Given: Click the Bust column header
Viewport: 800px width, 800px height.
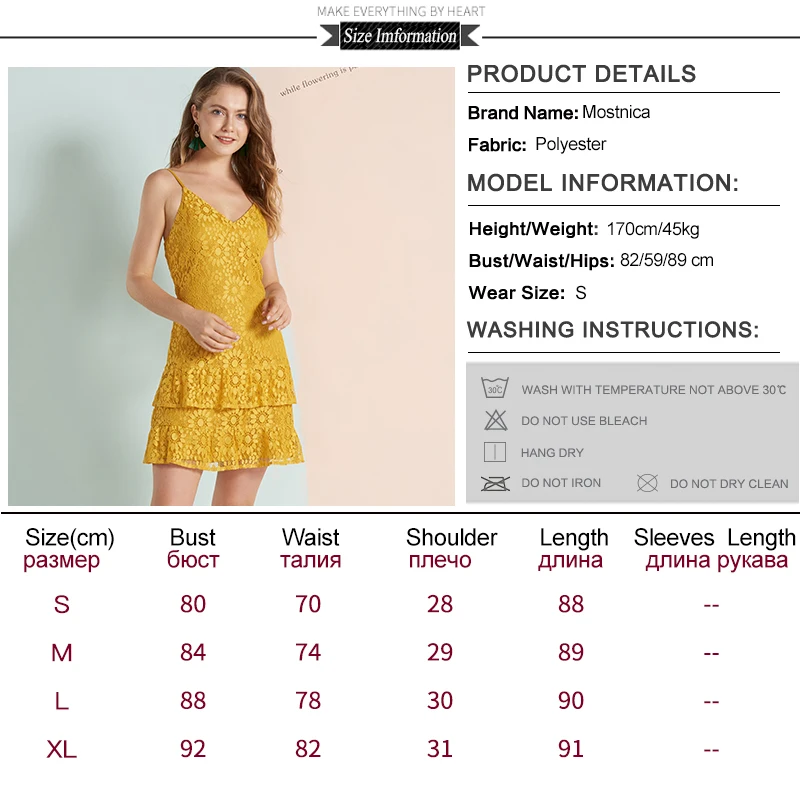Looking at the screenshot, I should click(x=193, y=548).
